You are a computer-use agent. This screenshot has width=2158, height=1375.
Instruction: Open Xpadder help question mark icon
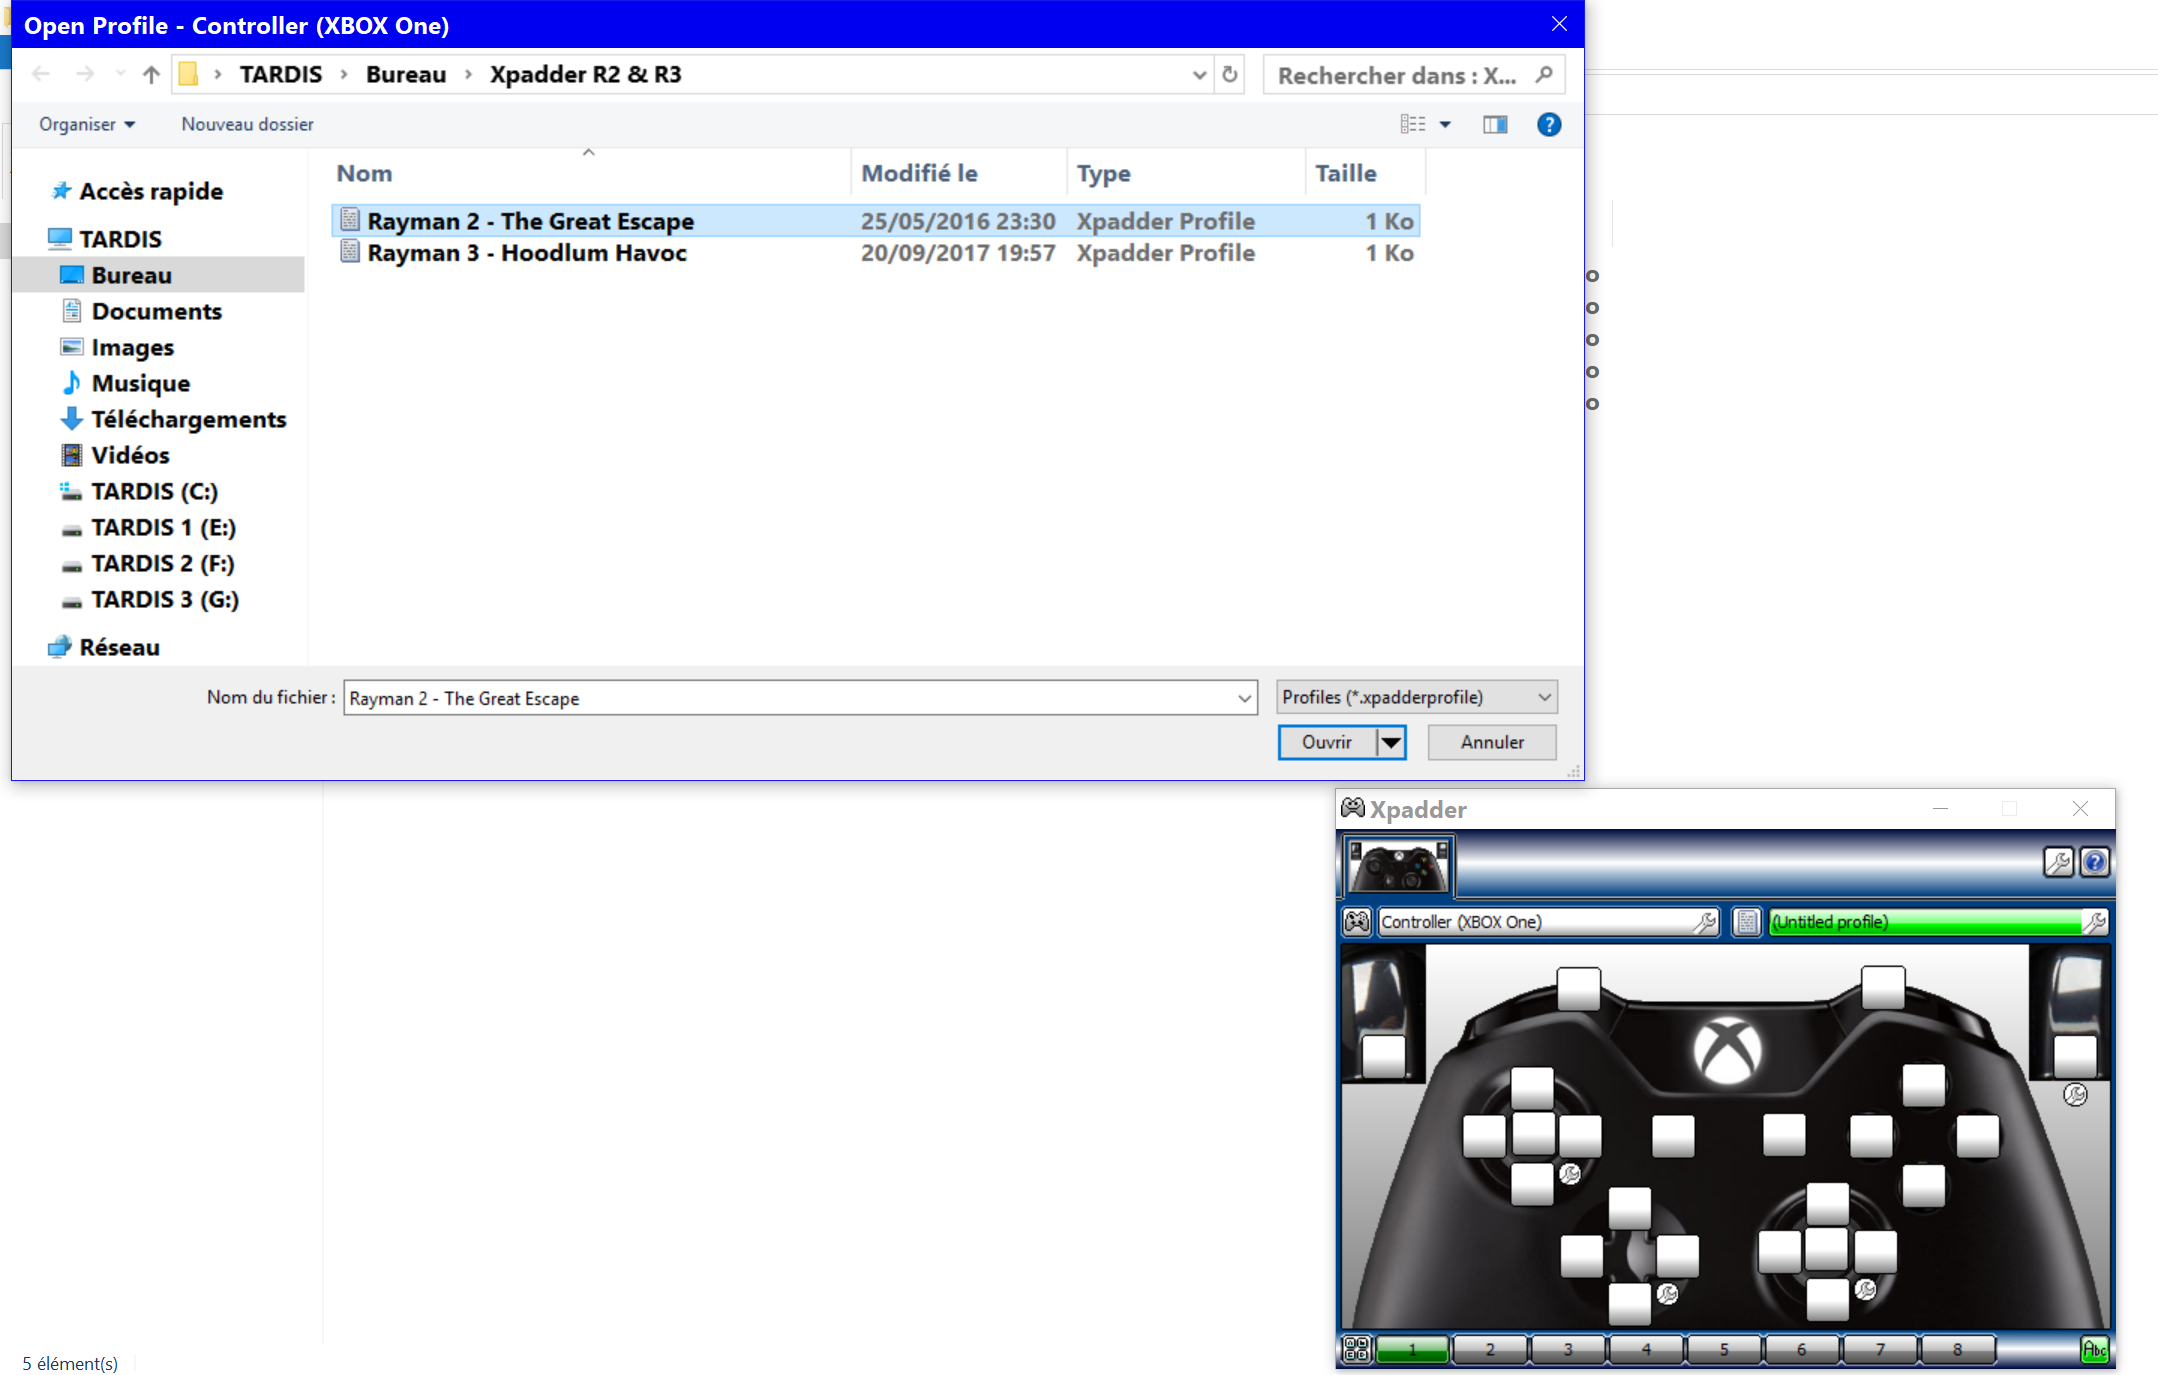click(x=2095, y=862)
